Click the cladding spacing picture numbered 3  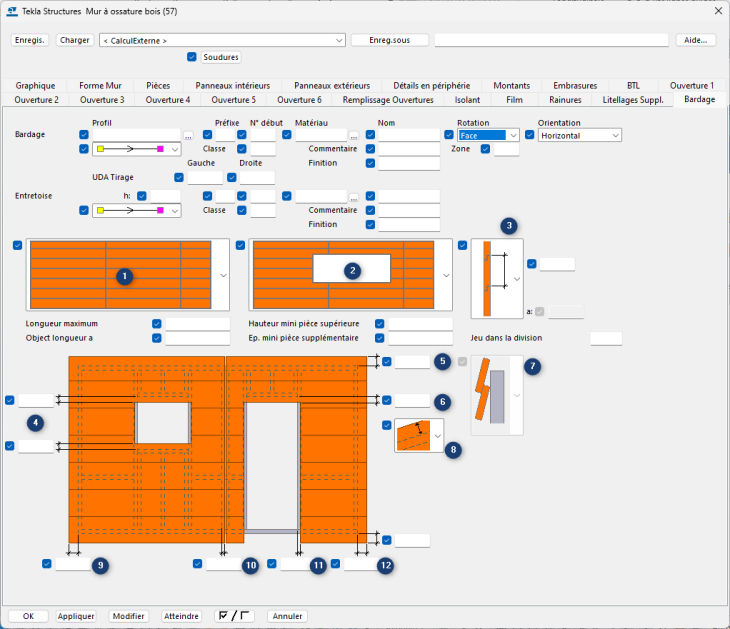[x=490, y=277]
